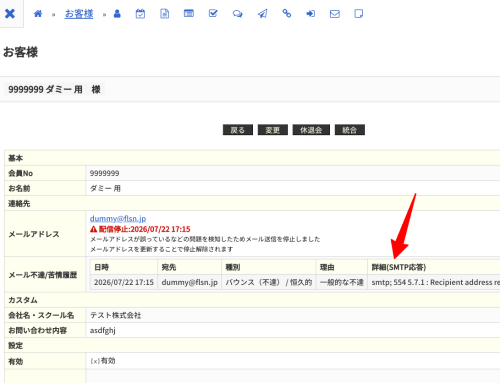
Task: Click the person profile icon
Action: [117, 14]
